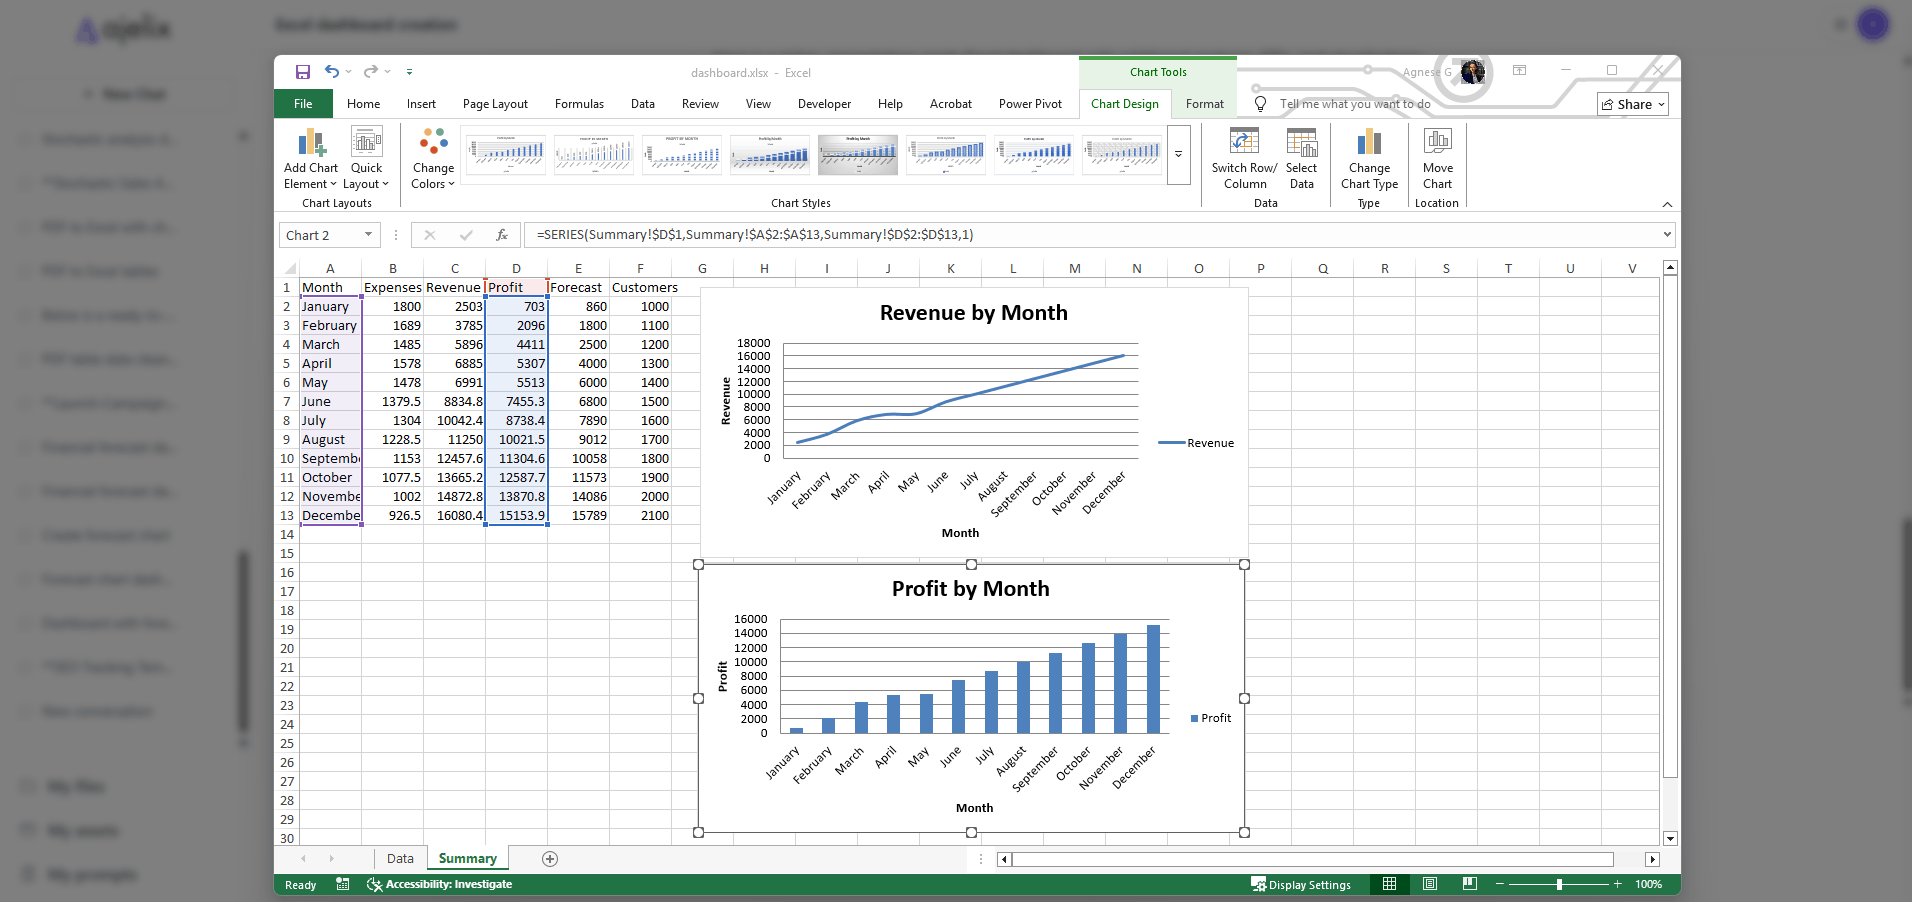Open the Data sheet tab
Image resolution: width=1912 pixels, height=902 pixels.
(x=399, y=858)
